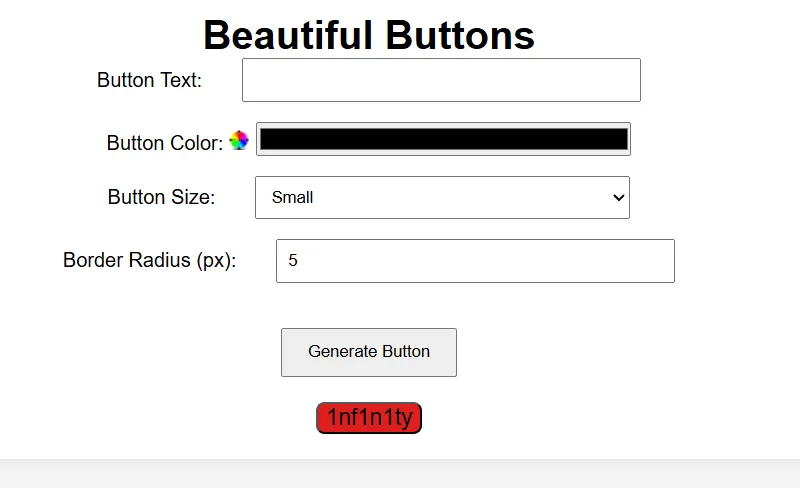Viewport: 800px width, 488px height.
Task: Open the black Button Color picker
Action: [x=443, y=139]
